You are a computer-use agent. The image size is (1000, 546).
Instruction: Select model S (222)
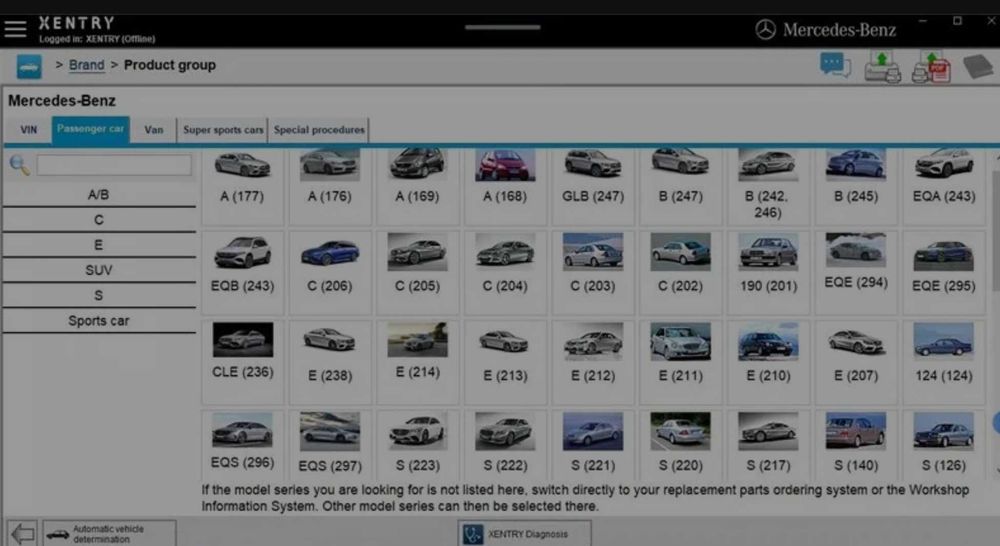505,445
